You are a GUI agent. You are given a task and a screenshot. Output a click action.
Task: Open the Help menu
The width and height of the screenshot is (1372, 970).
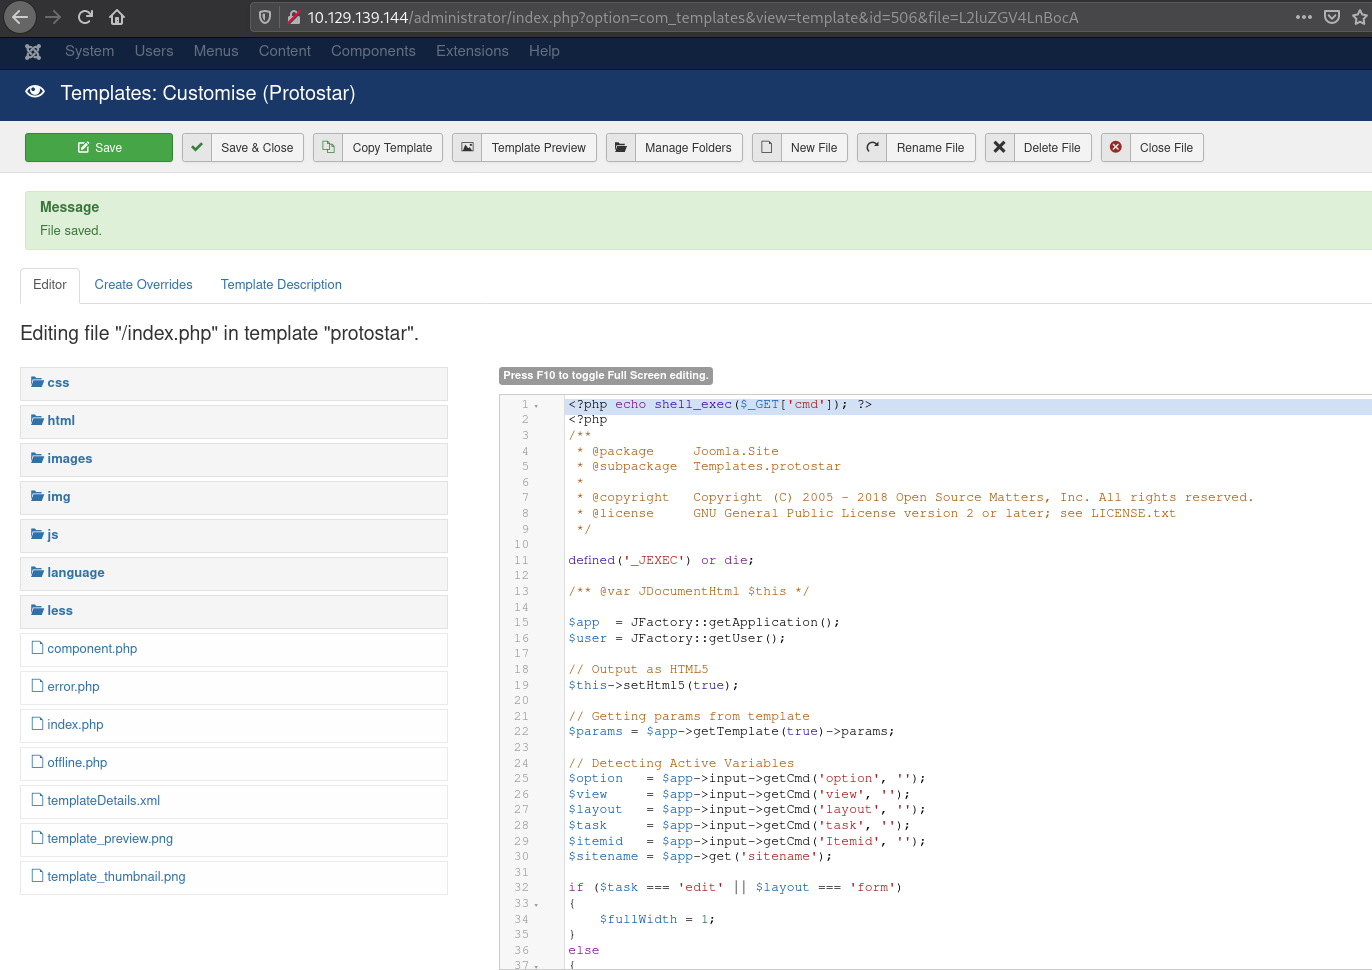pyautogui.click(x=544, y=51)
